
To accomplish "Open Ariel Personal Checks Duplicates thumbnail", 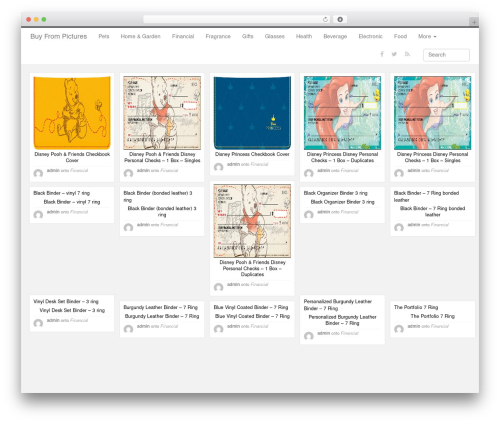I will pos(342,113).
